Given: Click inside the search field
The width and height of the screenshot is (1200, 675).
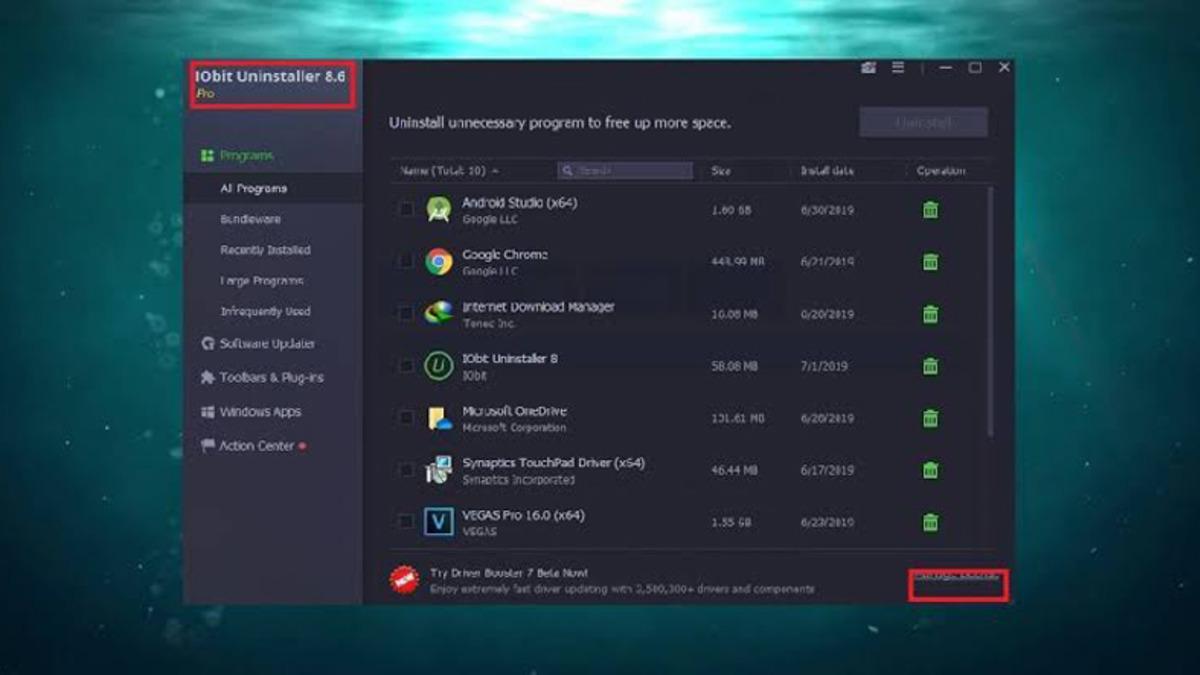Looking at the screenshot, I should (x=625, y=171).
